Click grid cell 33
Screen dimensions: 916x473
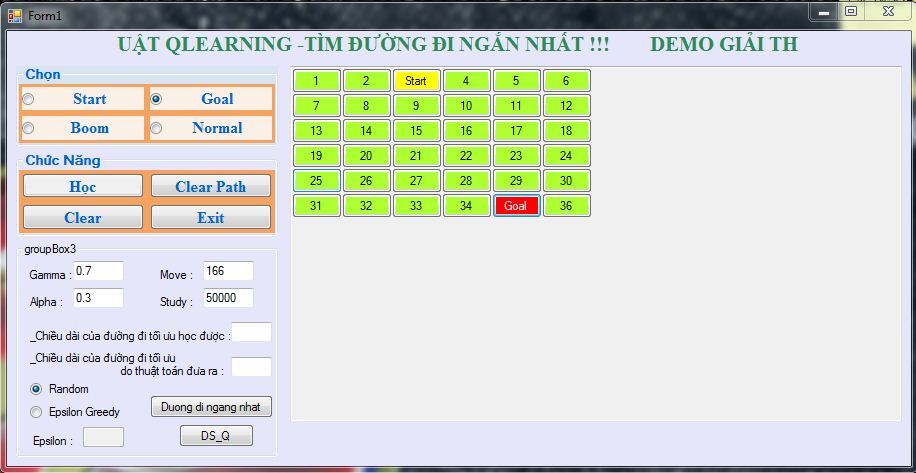point(417,206)
